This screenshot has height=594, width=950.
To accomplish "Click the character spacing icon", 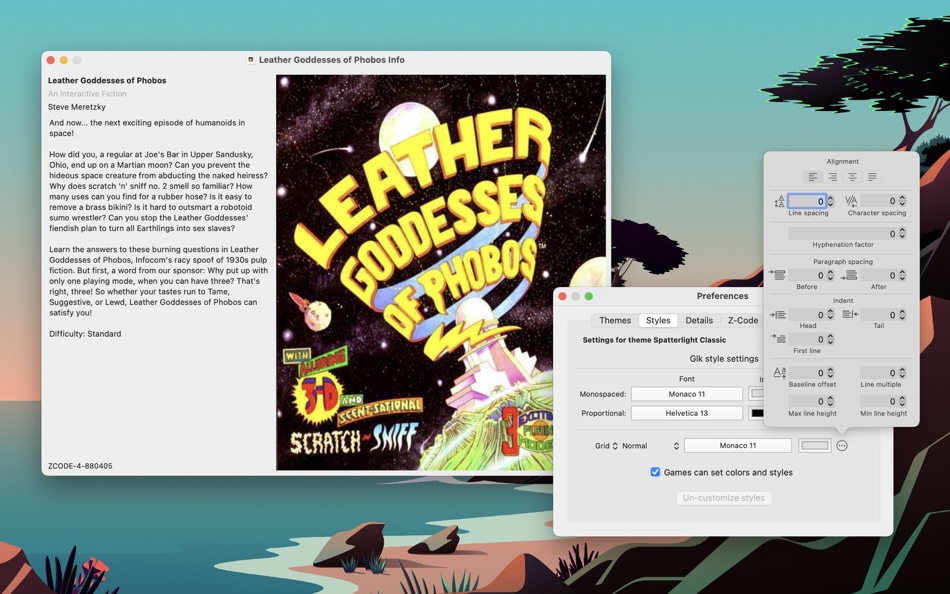I will (x=851, y=201).
